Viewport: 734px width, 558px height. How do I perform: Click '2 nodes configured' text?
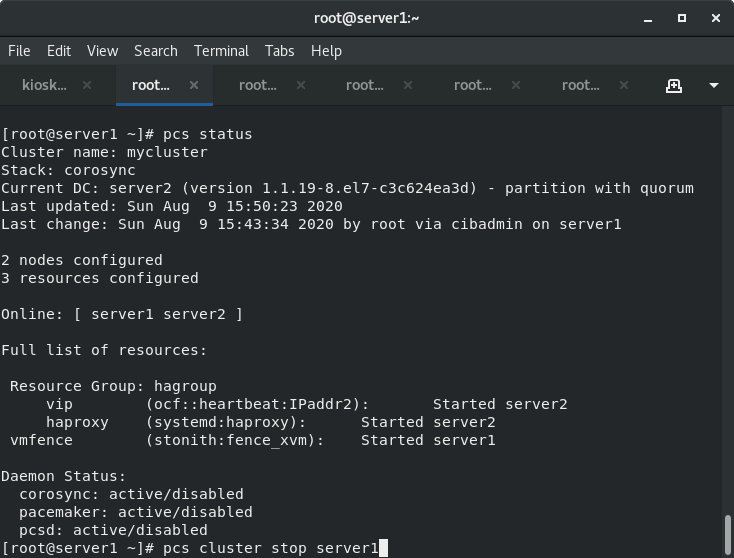click(82, 260)
